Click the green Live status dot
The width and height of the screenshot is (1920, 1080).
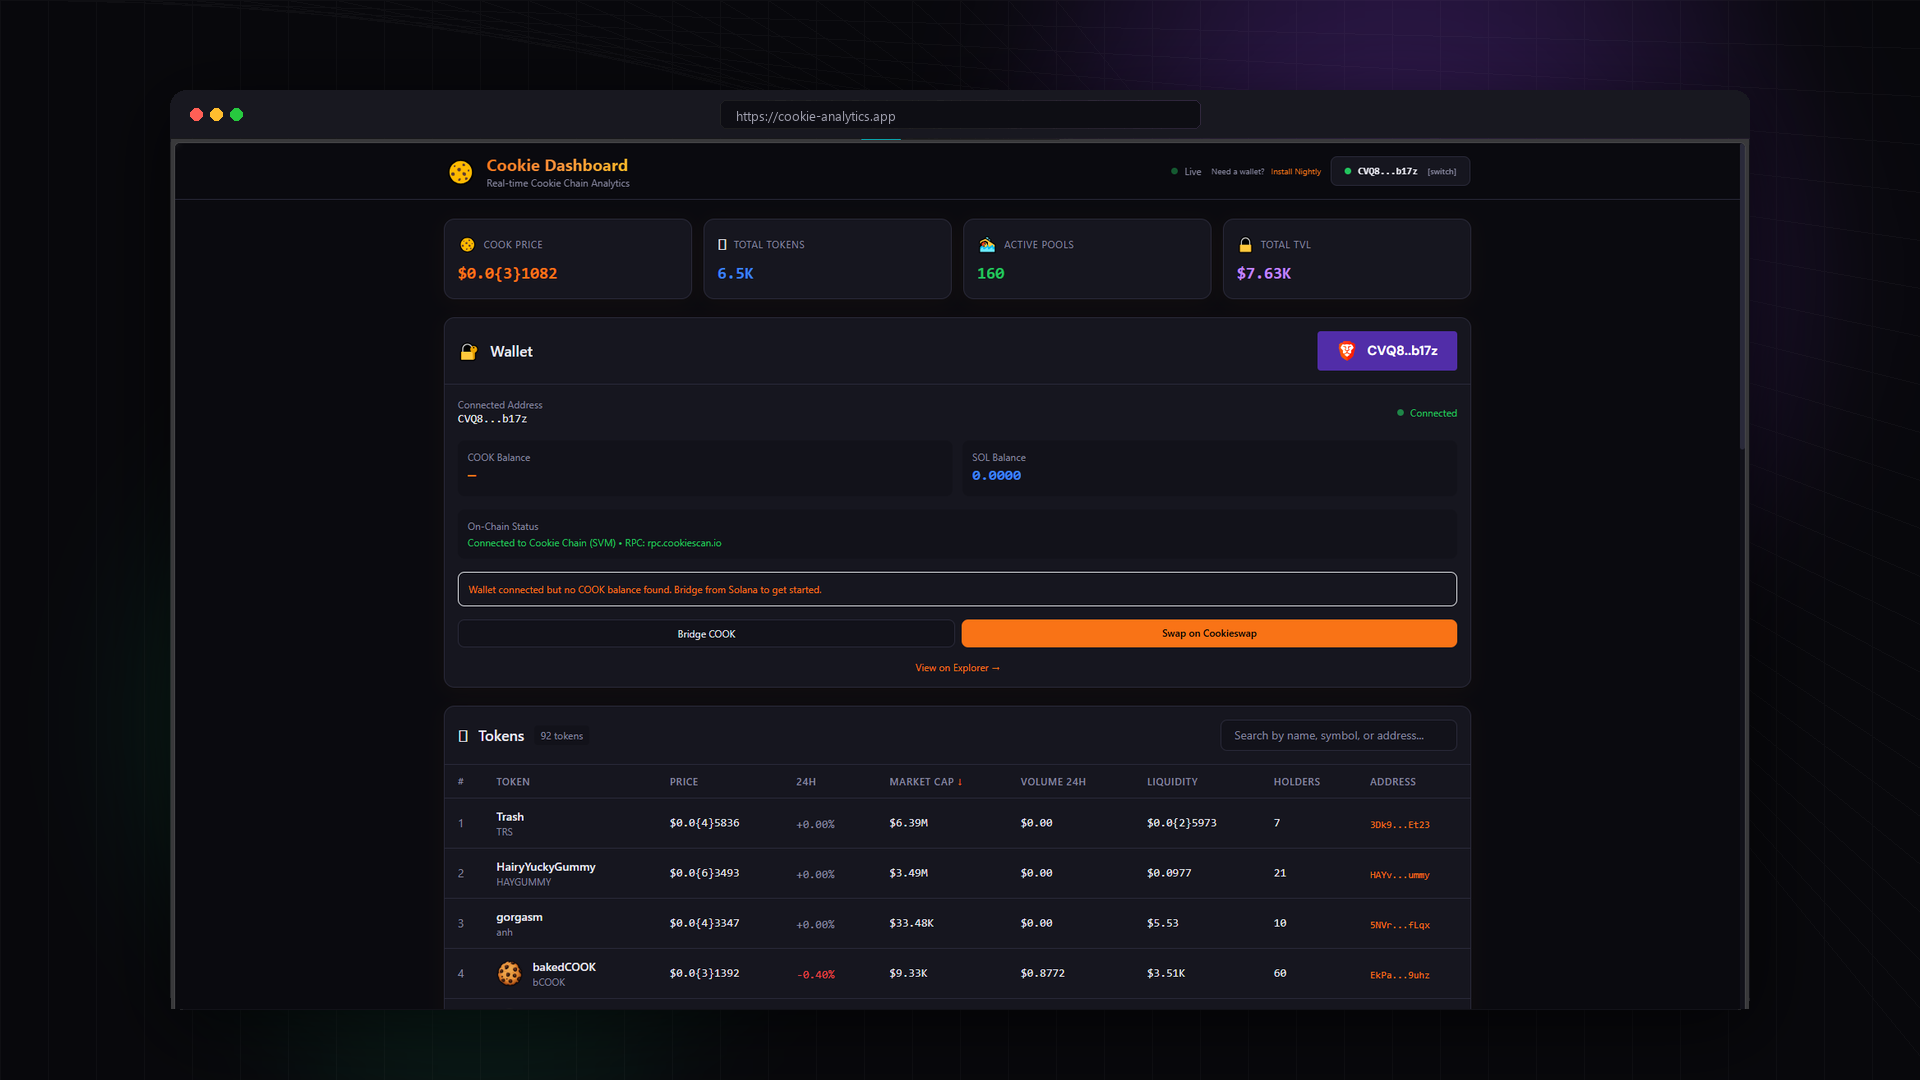pyautogui.click(x=1174, y=171)
